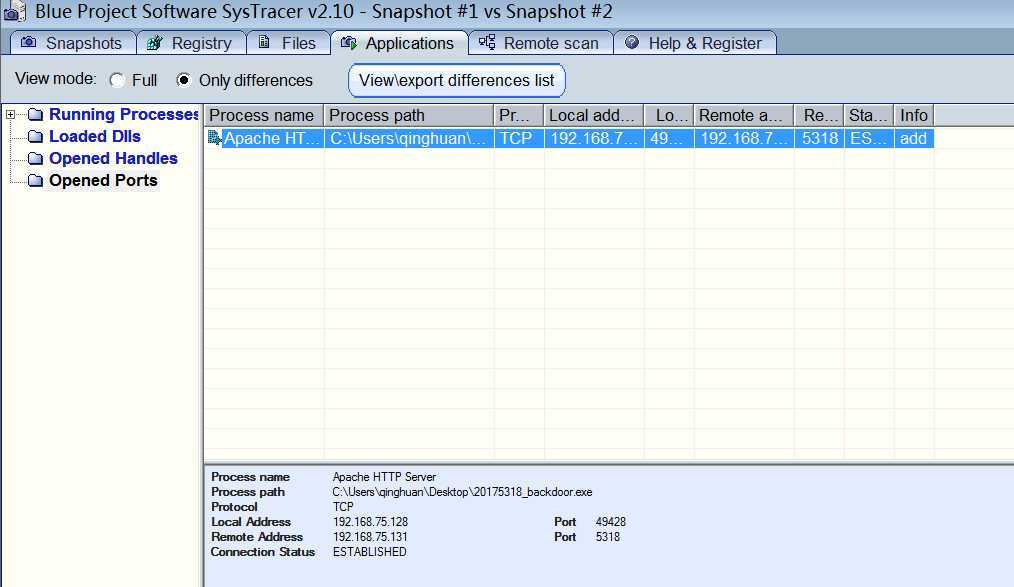Click port value 49428 in details
Image resolution: width=1014 pixels, height=587 pixels.
(x=610, y=522)
